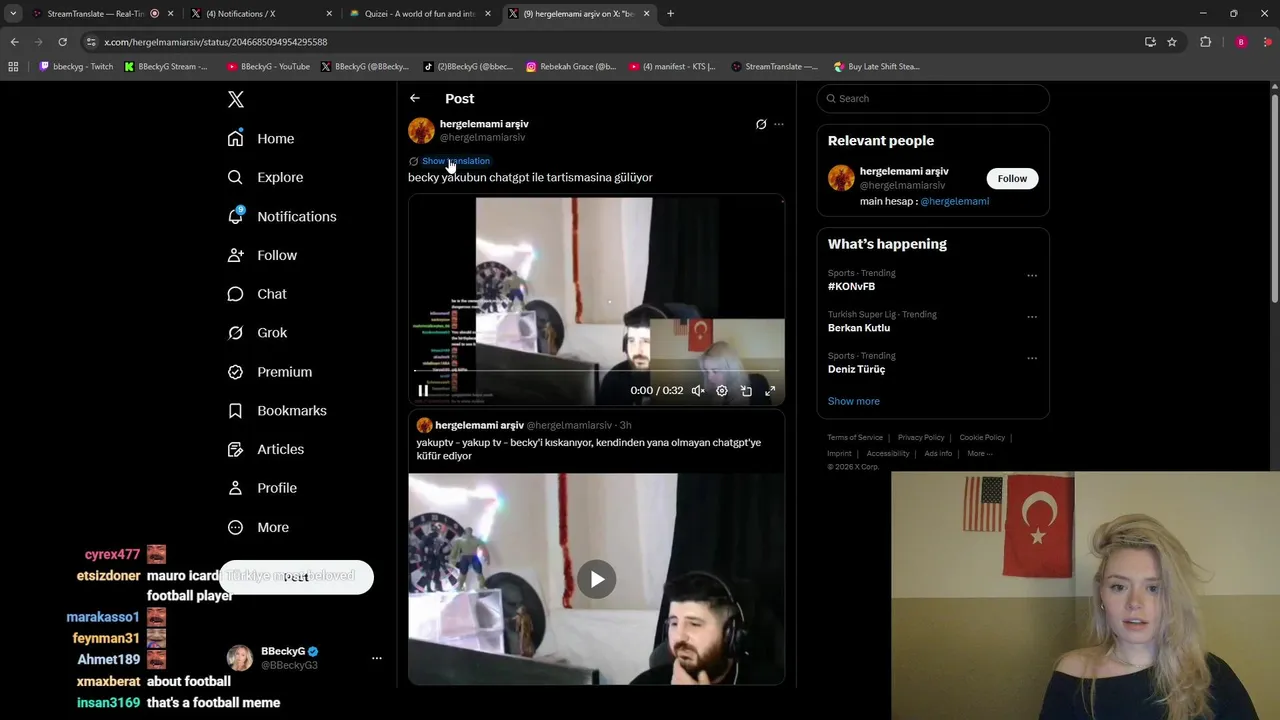The width and height of the screenshot is (1280, 720).
Task: Click Berkan Kutlu trending topic
Action: [x=859, y=328]
